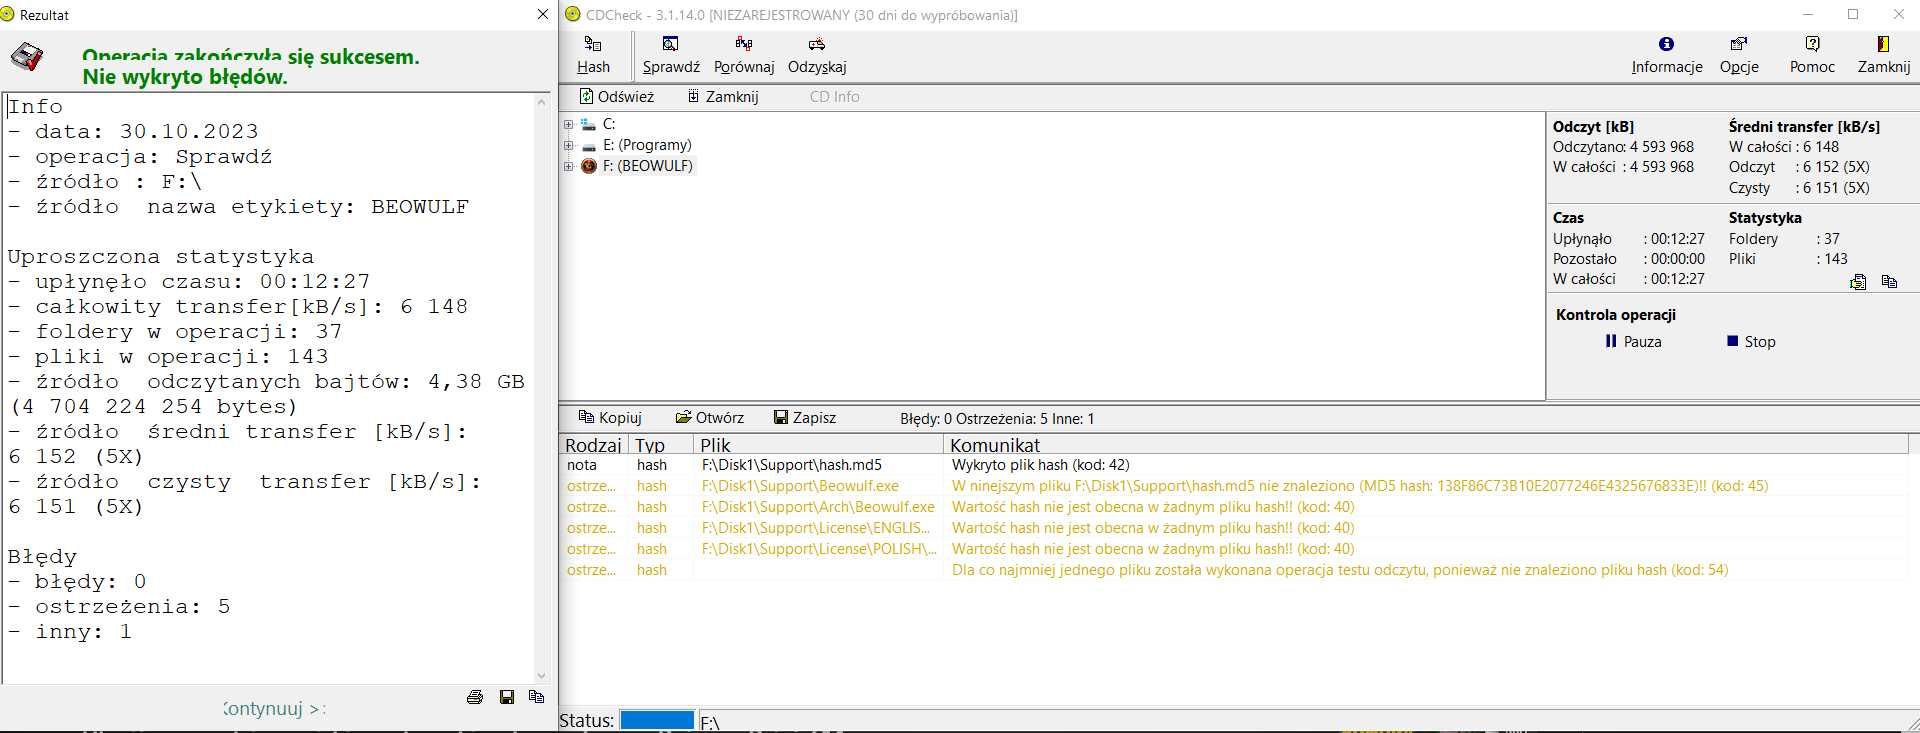Refresh drive list with Odśwież
The width and height of the screenshot is (1920, 733).
pyautogui.click(x=617, y=97)
